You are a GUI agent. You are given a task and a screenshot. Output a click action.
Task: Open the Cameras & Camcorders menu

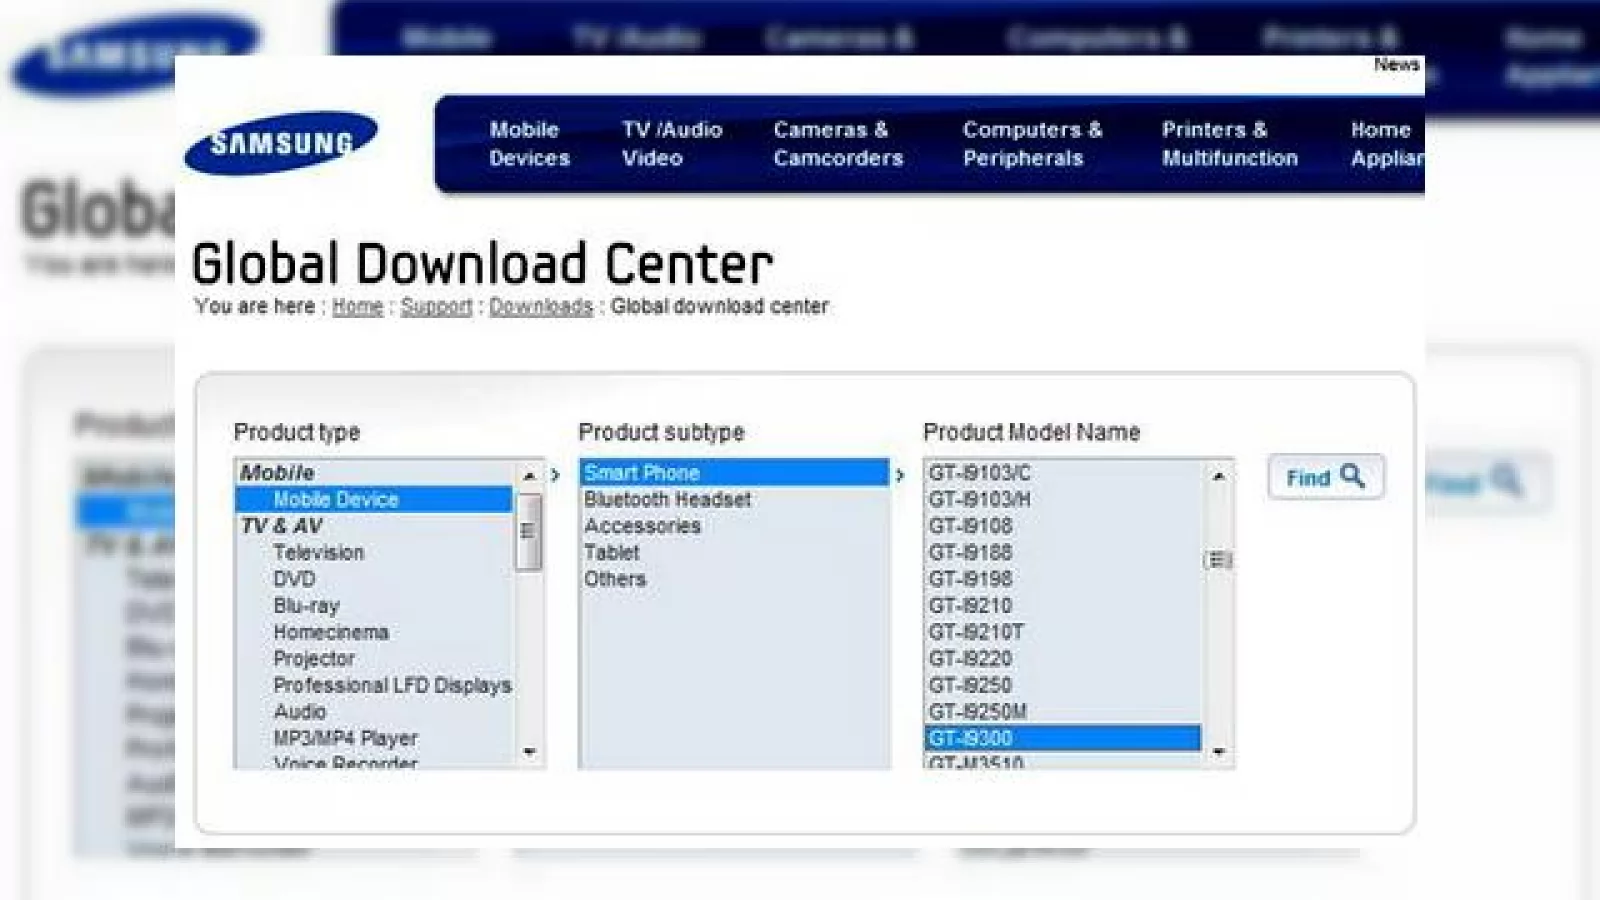coord(838,143)
